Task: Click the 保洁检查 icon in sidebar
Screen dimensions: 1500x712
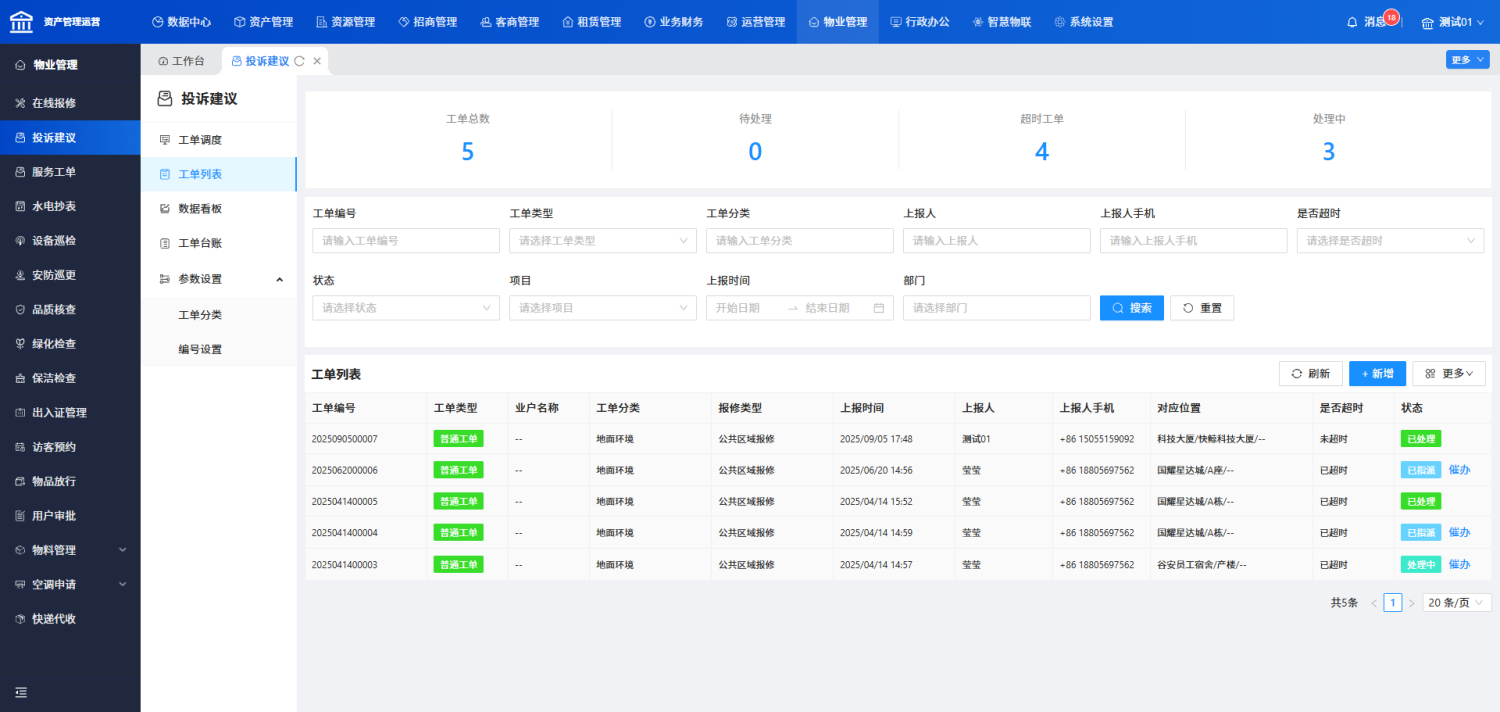Action: [x=21, y=378]
